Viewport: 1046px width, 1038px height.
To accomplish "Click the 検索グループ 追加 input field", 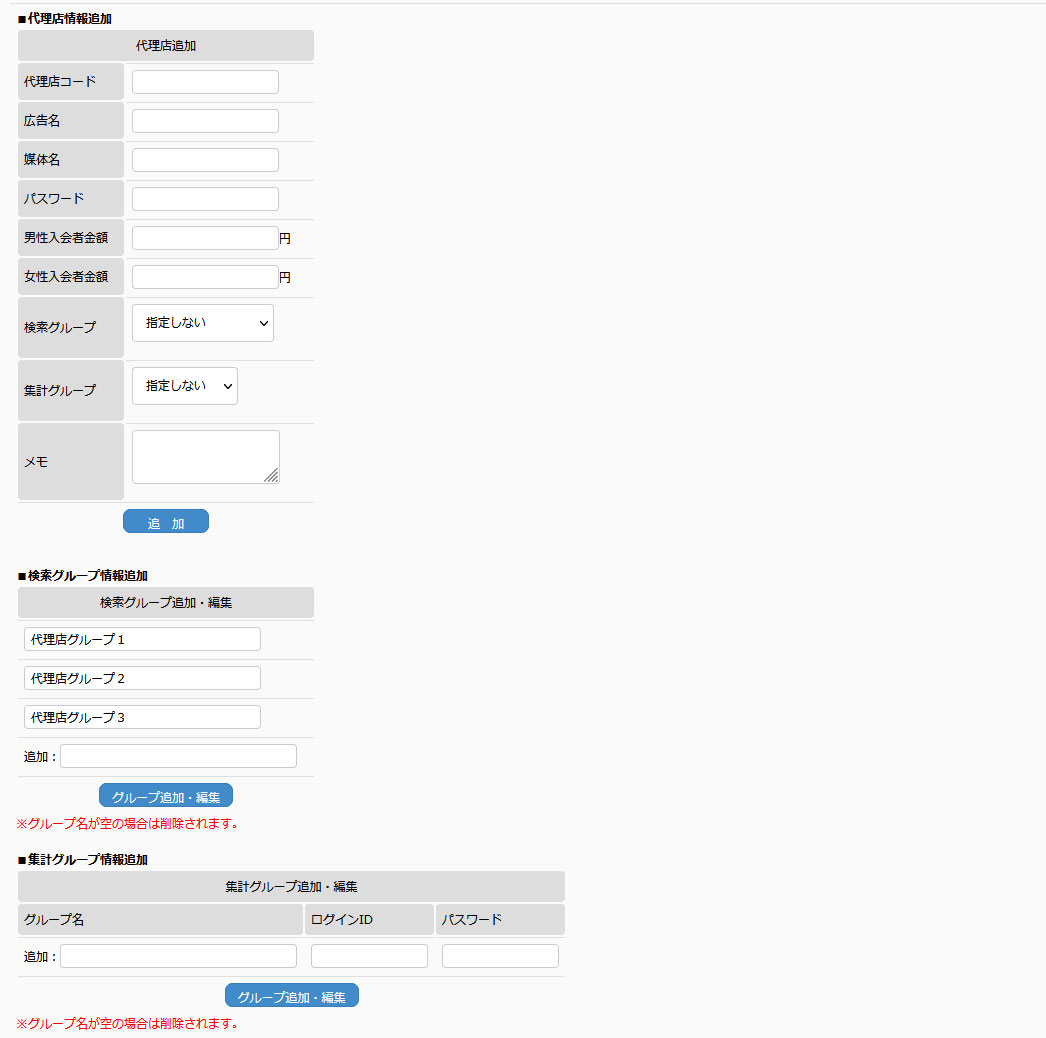I will point(178,756).
